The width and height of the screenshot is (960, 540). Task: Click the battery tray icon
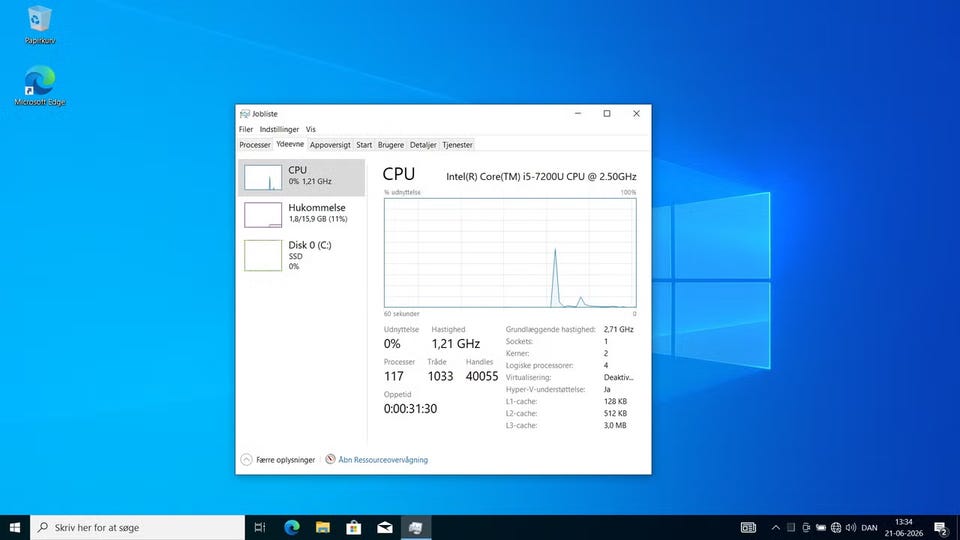coord(821,527)
